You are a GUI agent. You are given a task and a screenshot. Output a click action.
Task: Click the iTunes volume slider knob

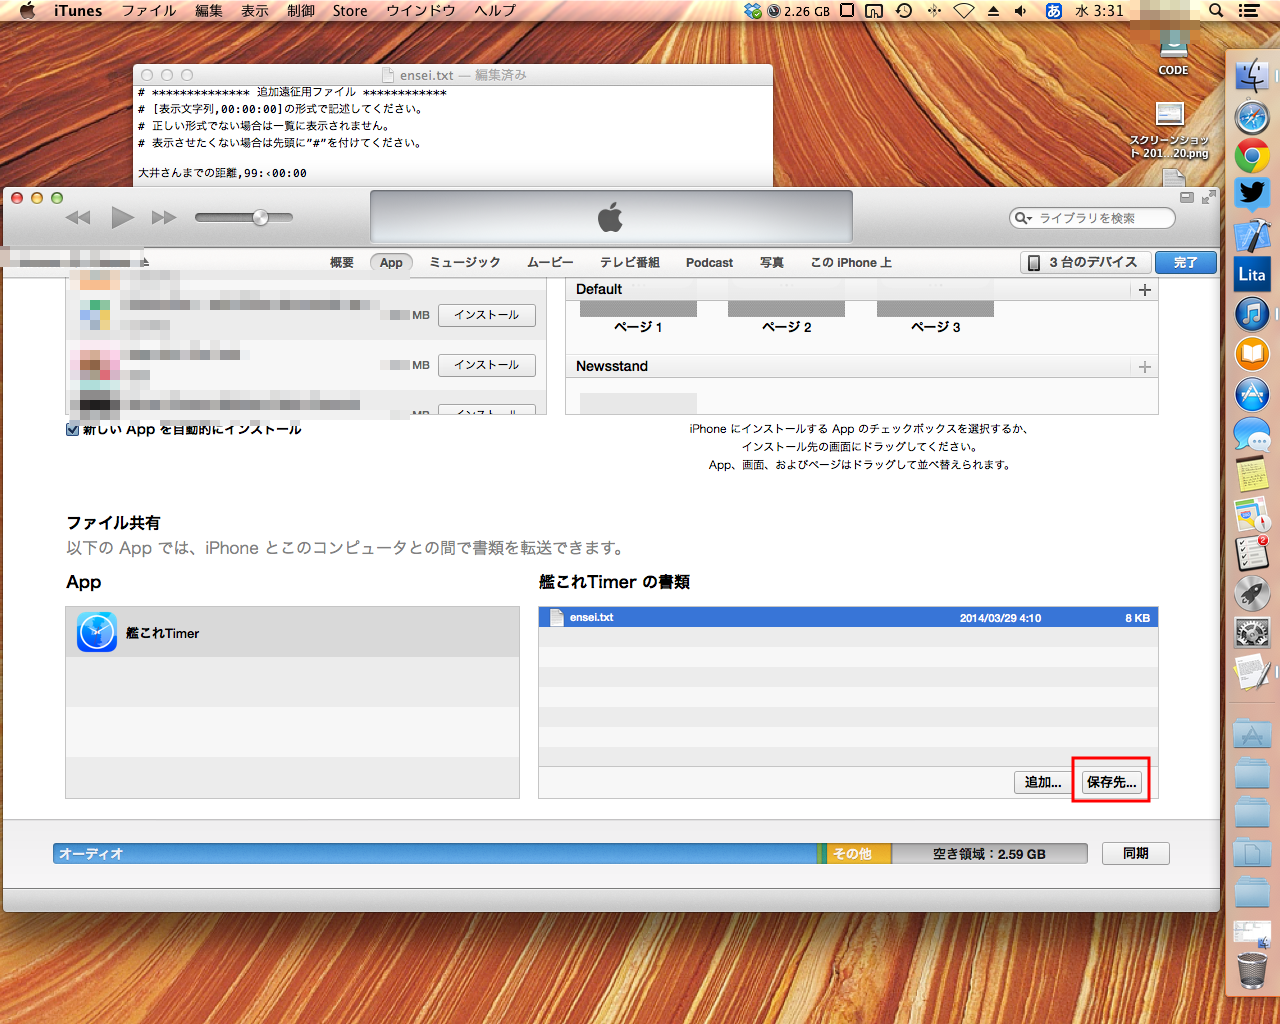tap(261, 217)
